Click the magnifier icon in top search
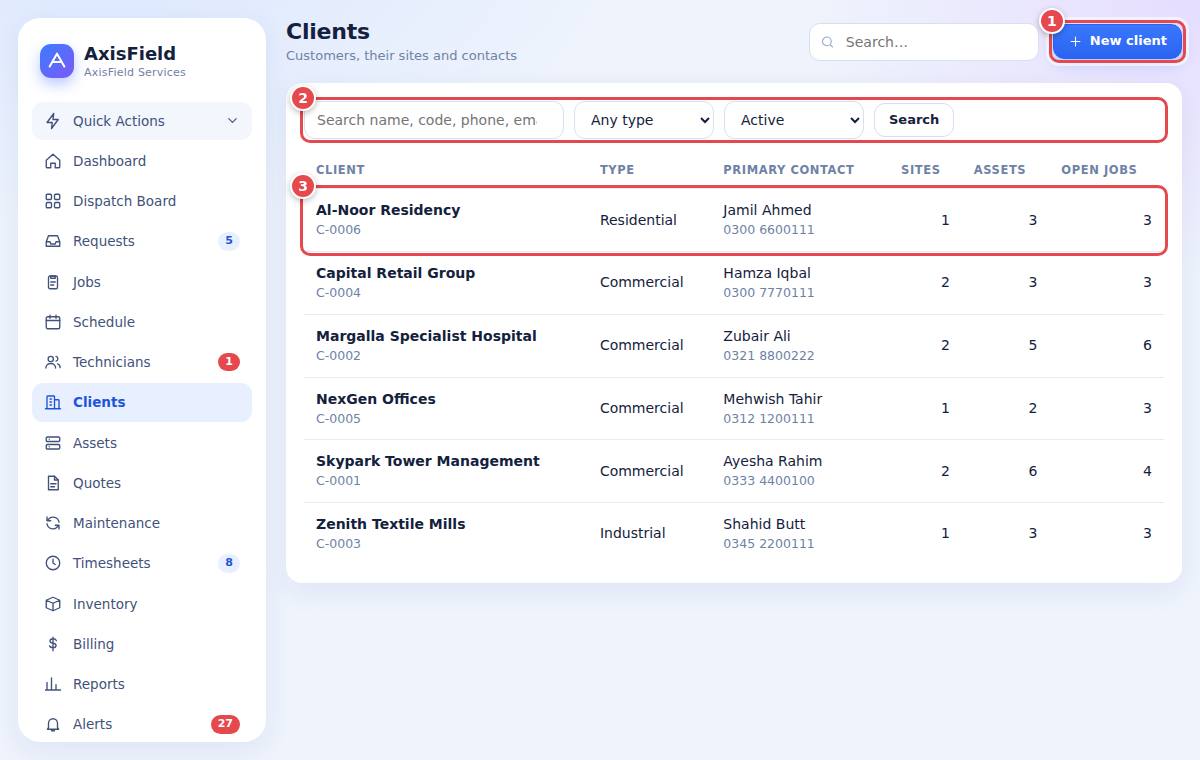1200x760 pixels. tap(828, 42)
